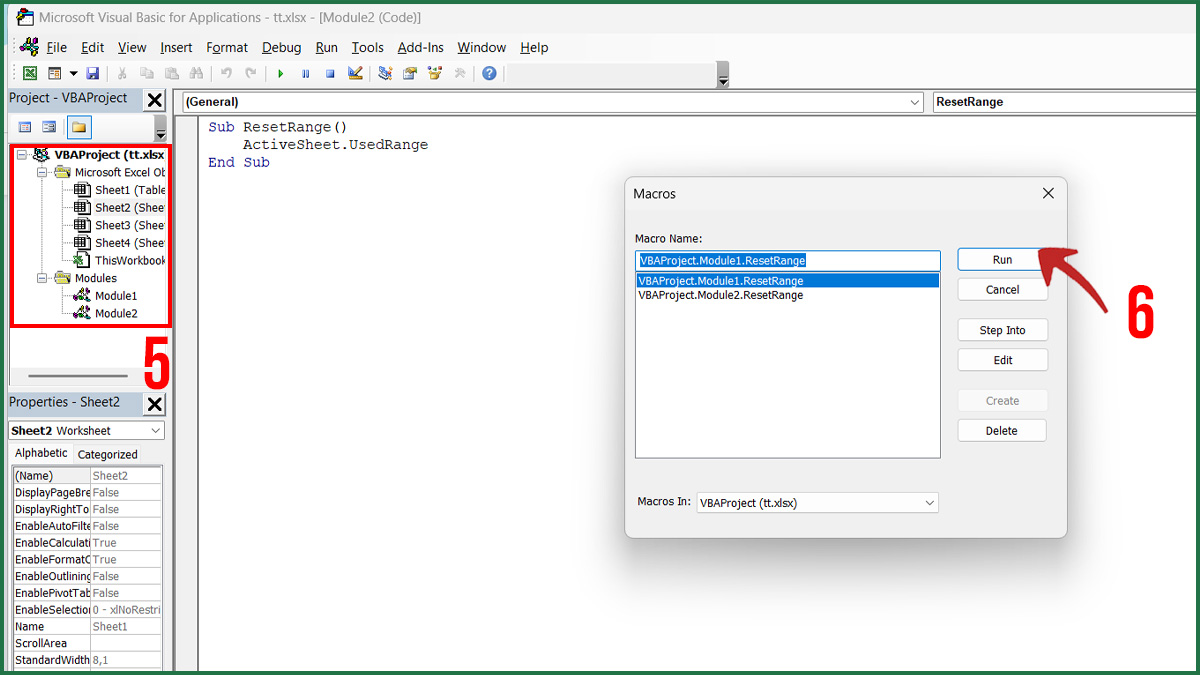Open the Debug menu
Viewport: 1200px width, 675px height.
coord(281,47)
